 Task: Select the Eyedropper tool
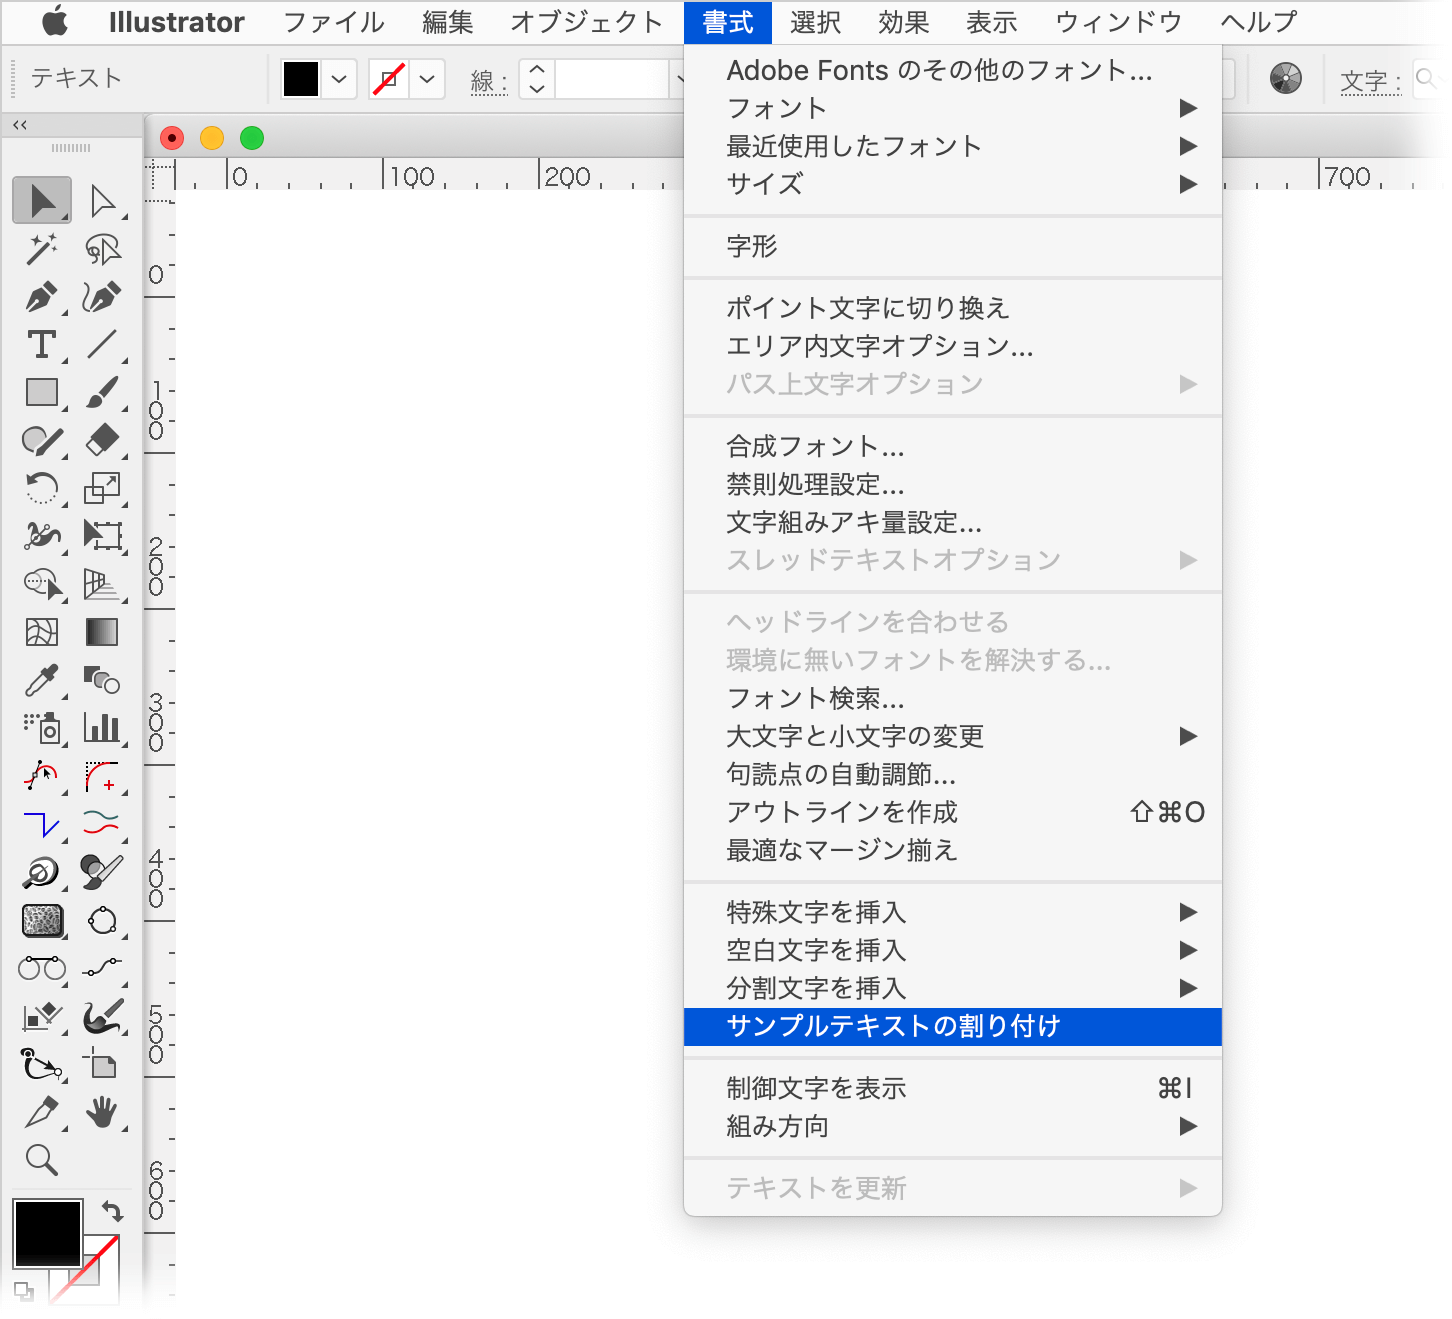tap(42, 680)
